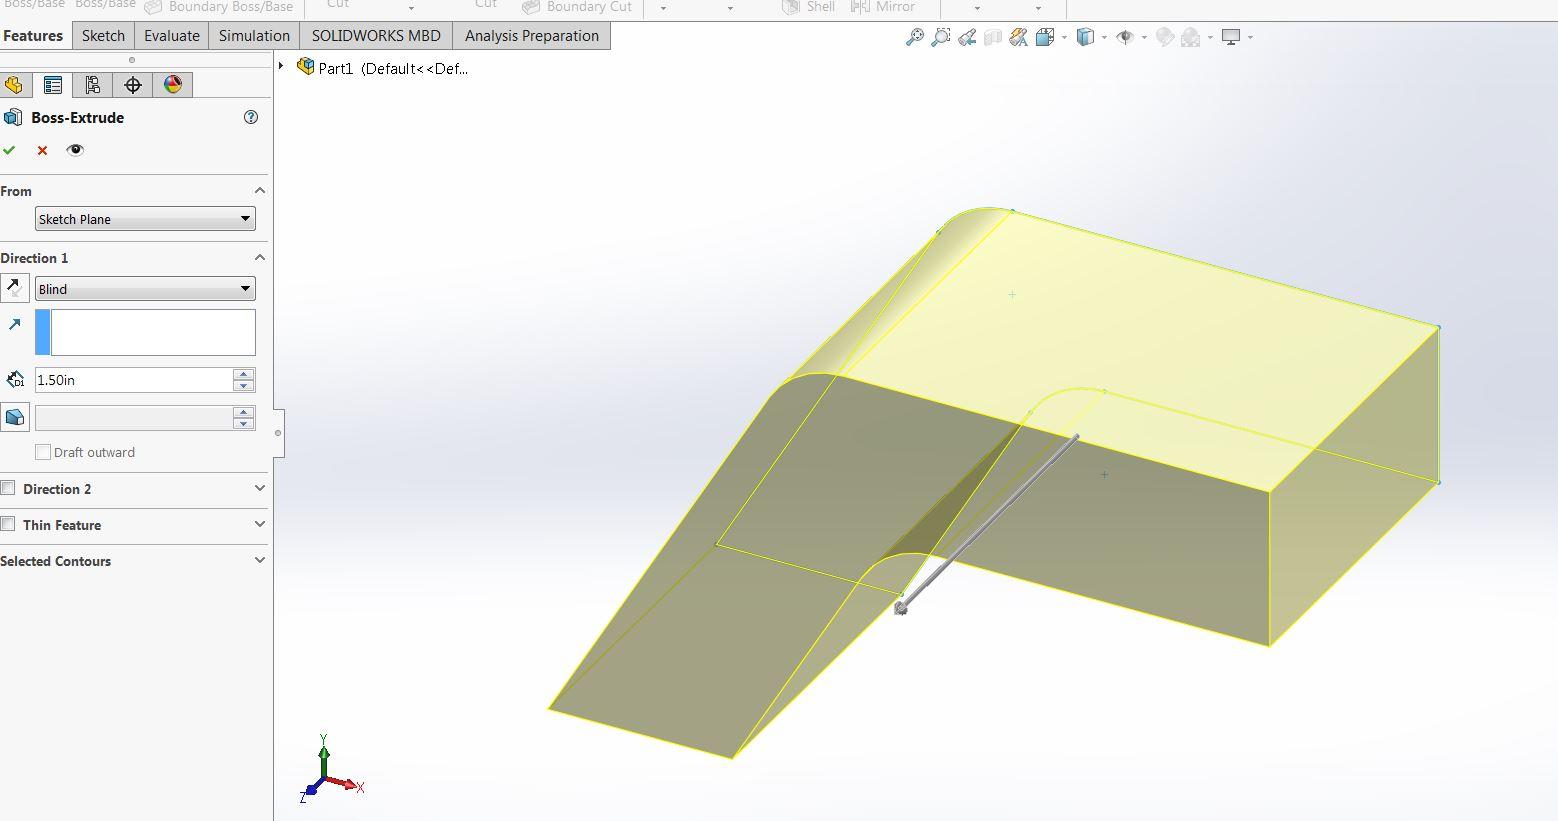Open the View Orientation dropdown arrow
Image resolution: width=1558 pixels, height=821 pixels.
(x=1064, y=38)
